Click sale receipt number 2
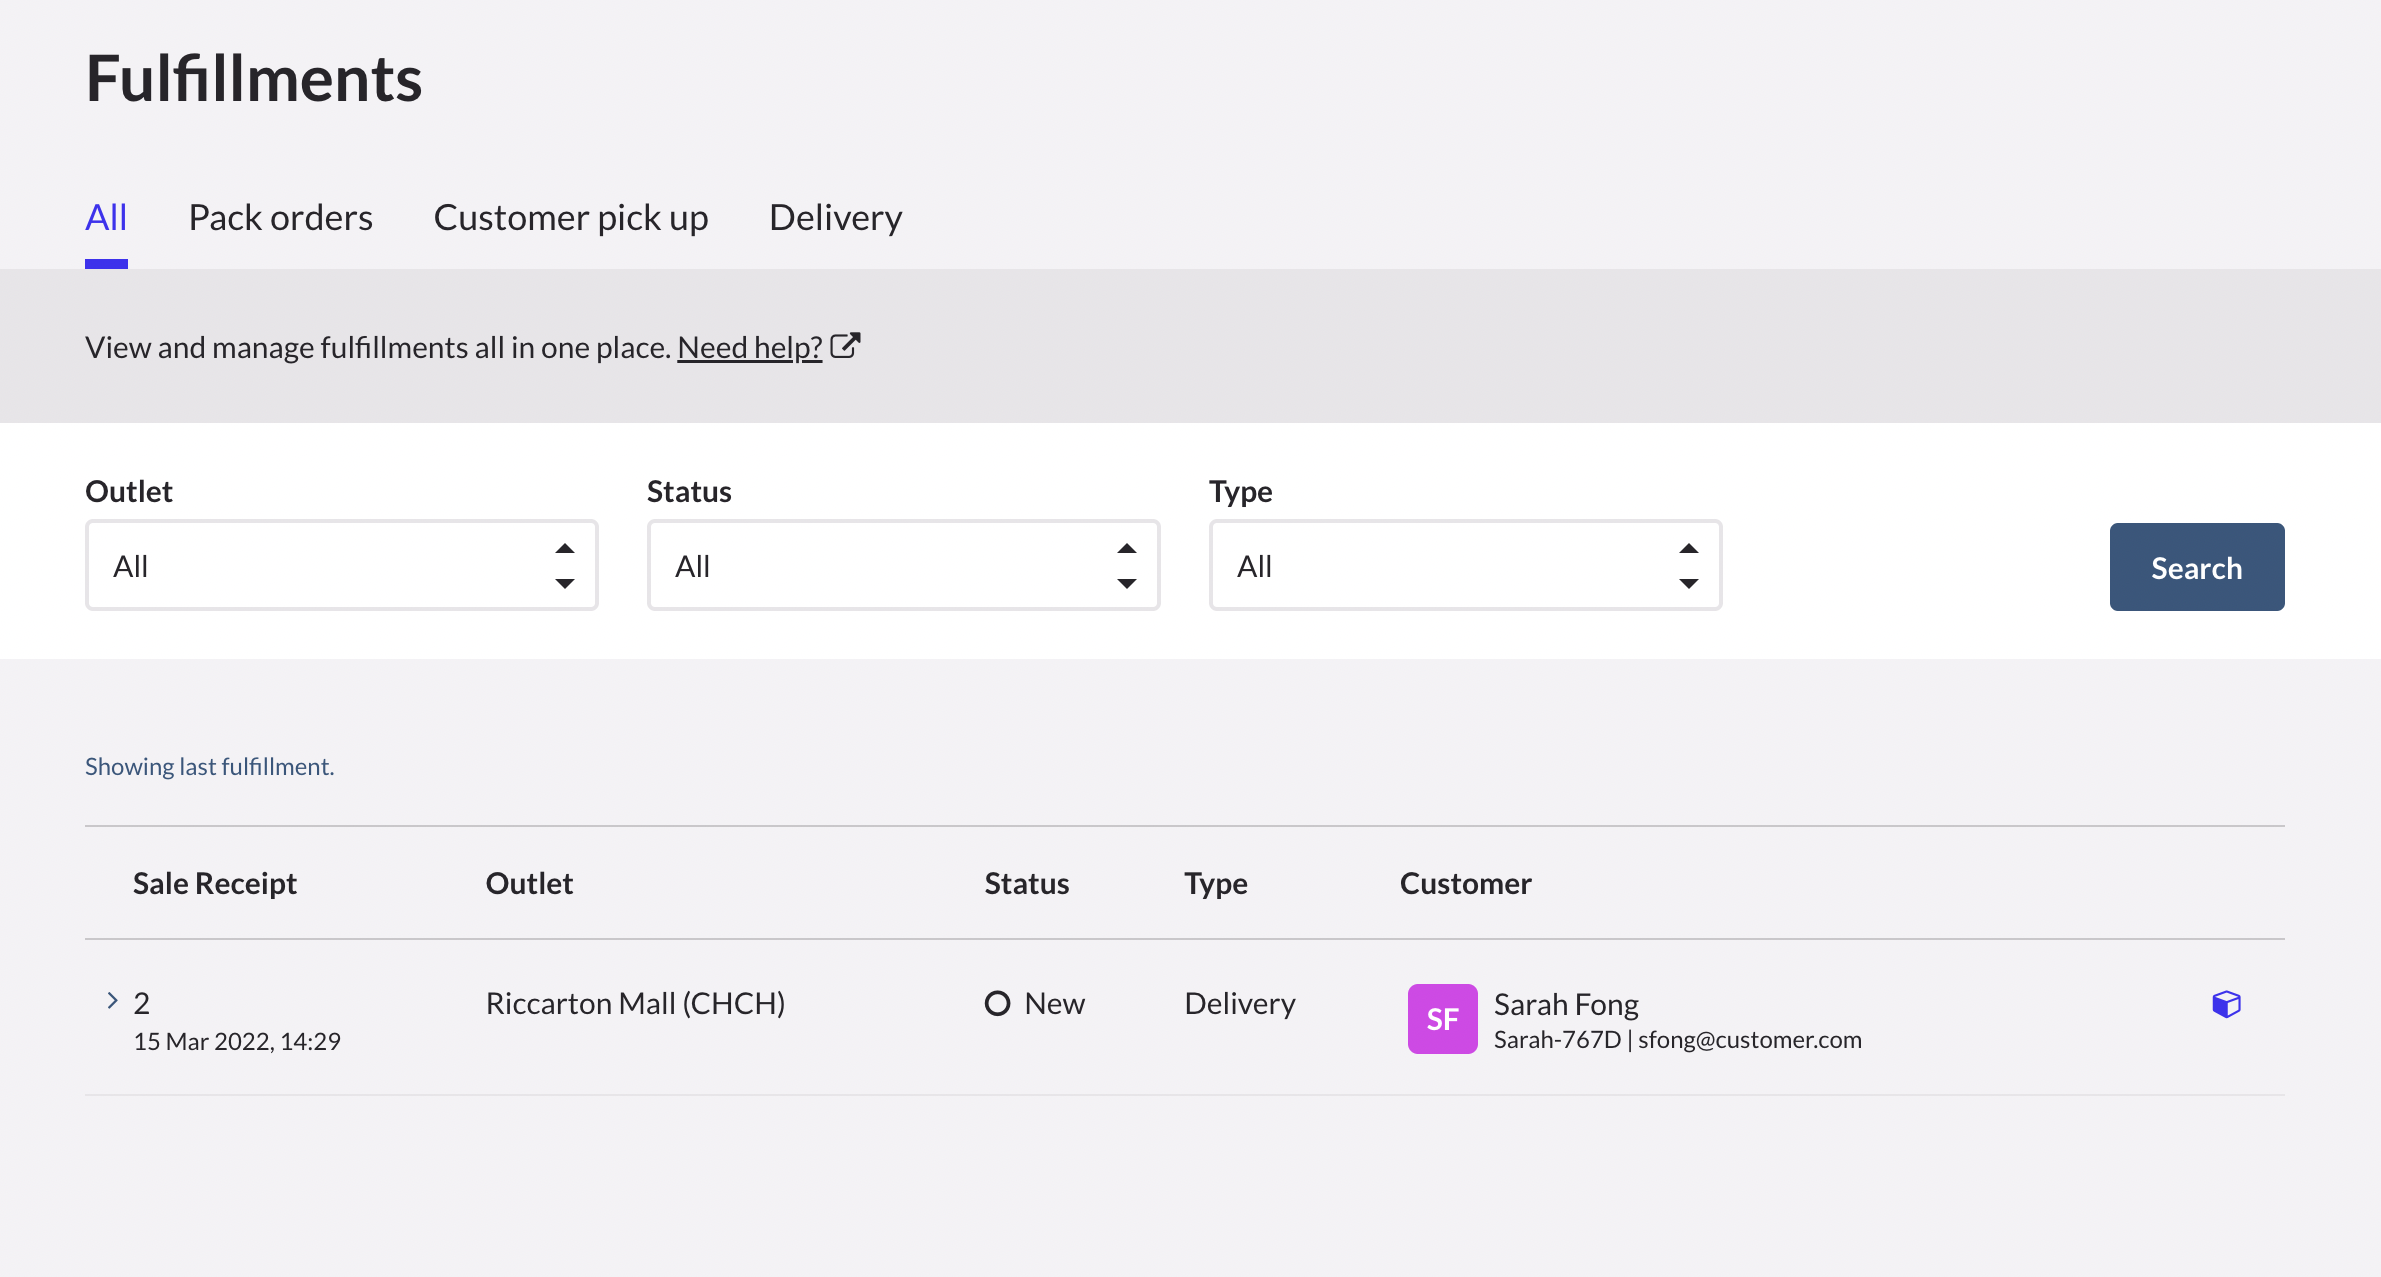2381x1277 pixels. [x=142, y=1003]
